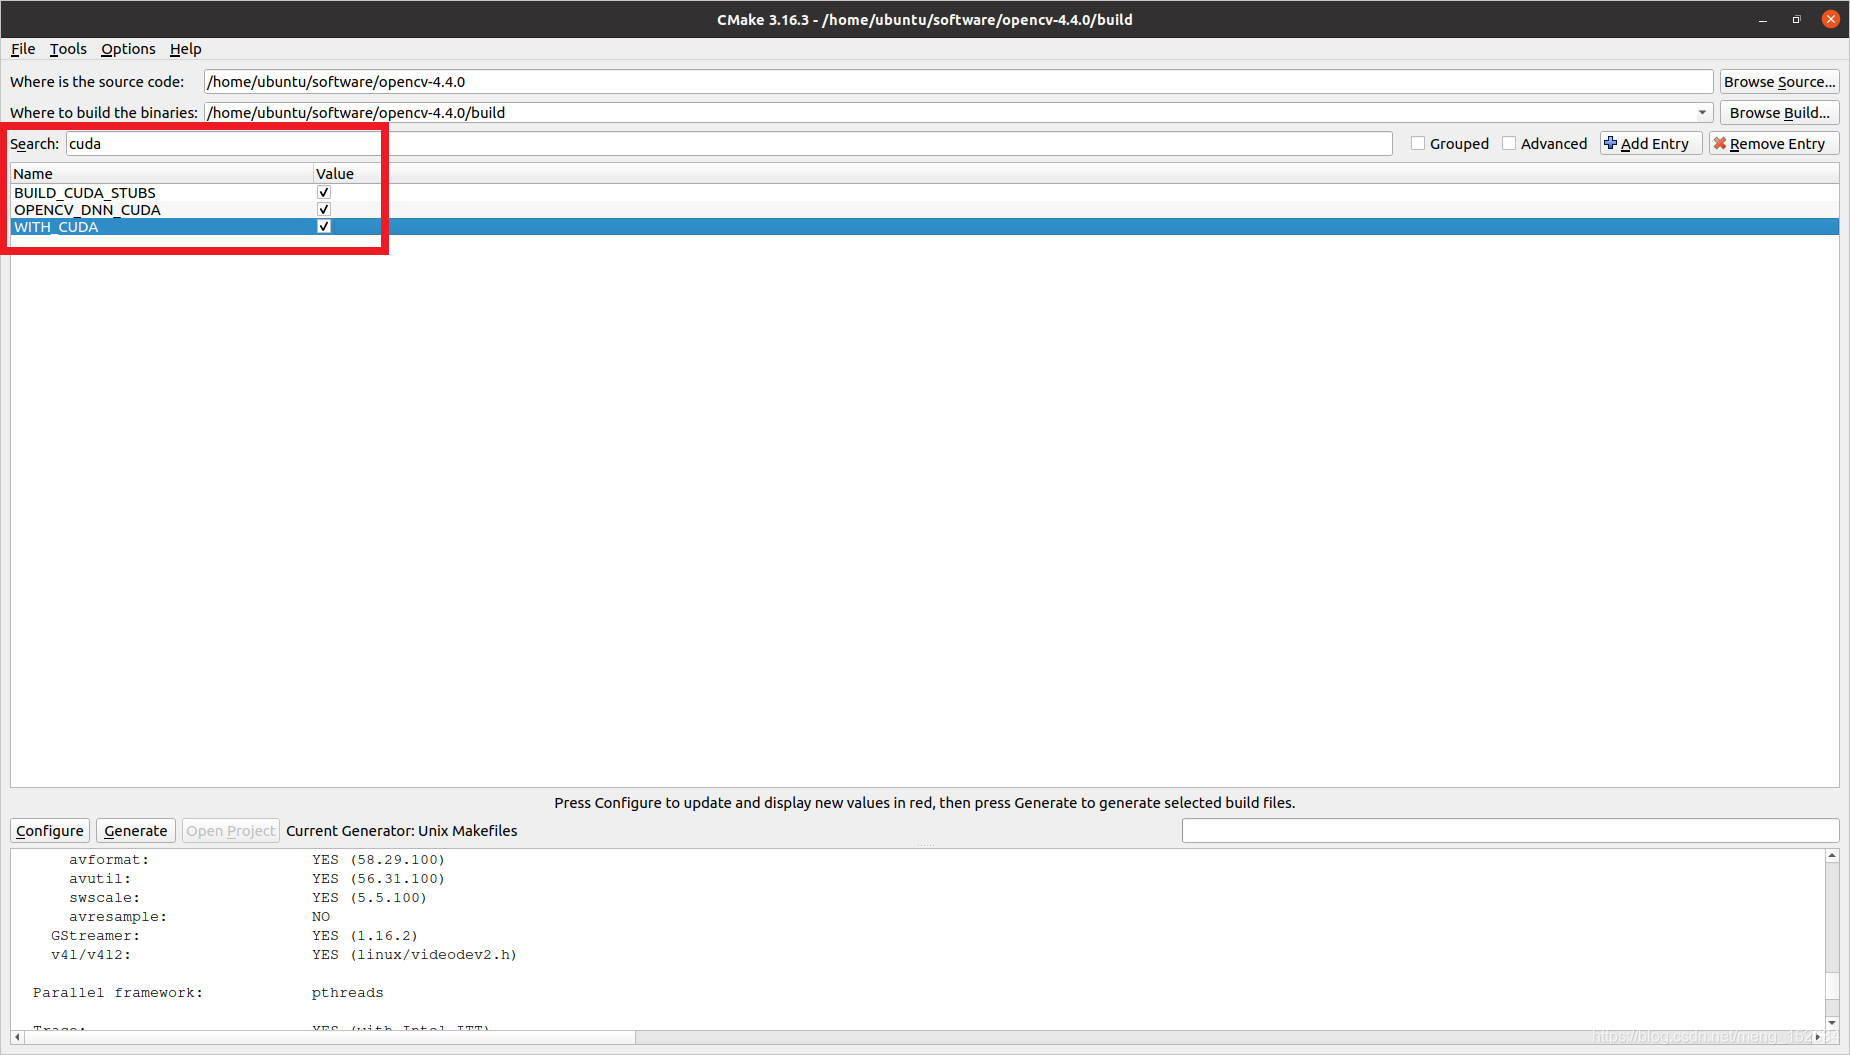Toggle BUILD_CUDA_STUBS checkbox

point(324,192)
